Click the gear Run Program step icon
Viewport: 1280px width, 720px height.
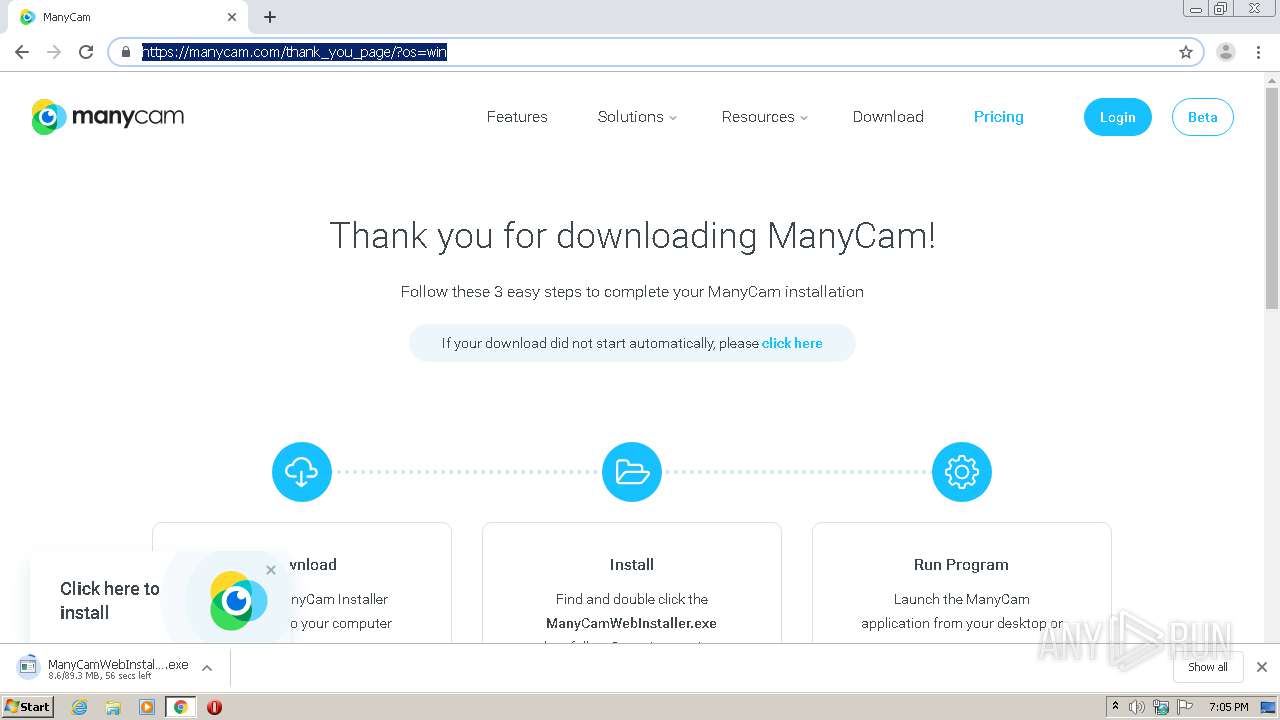[x=962, y=472]
